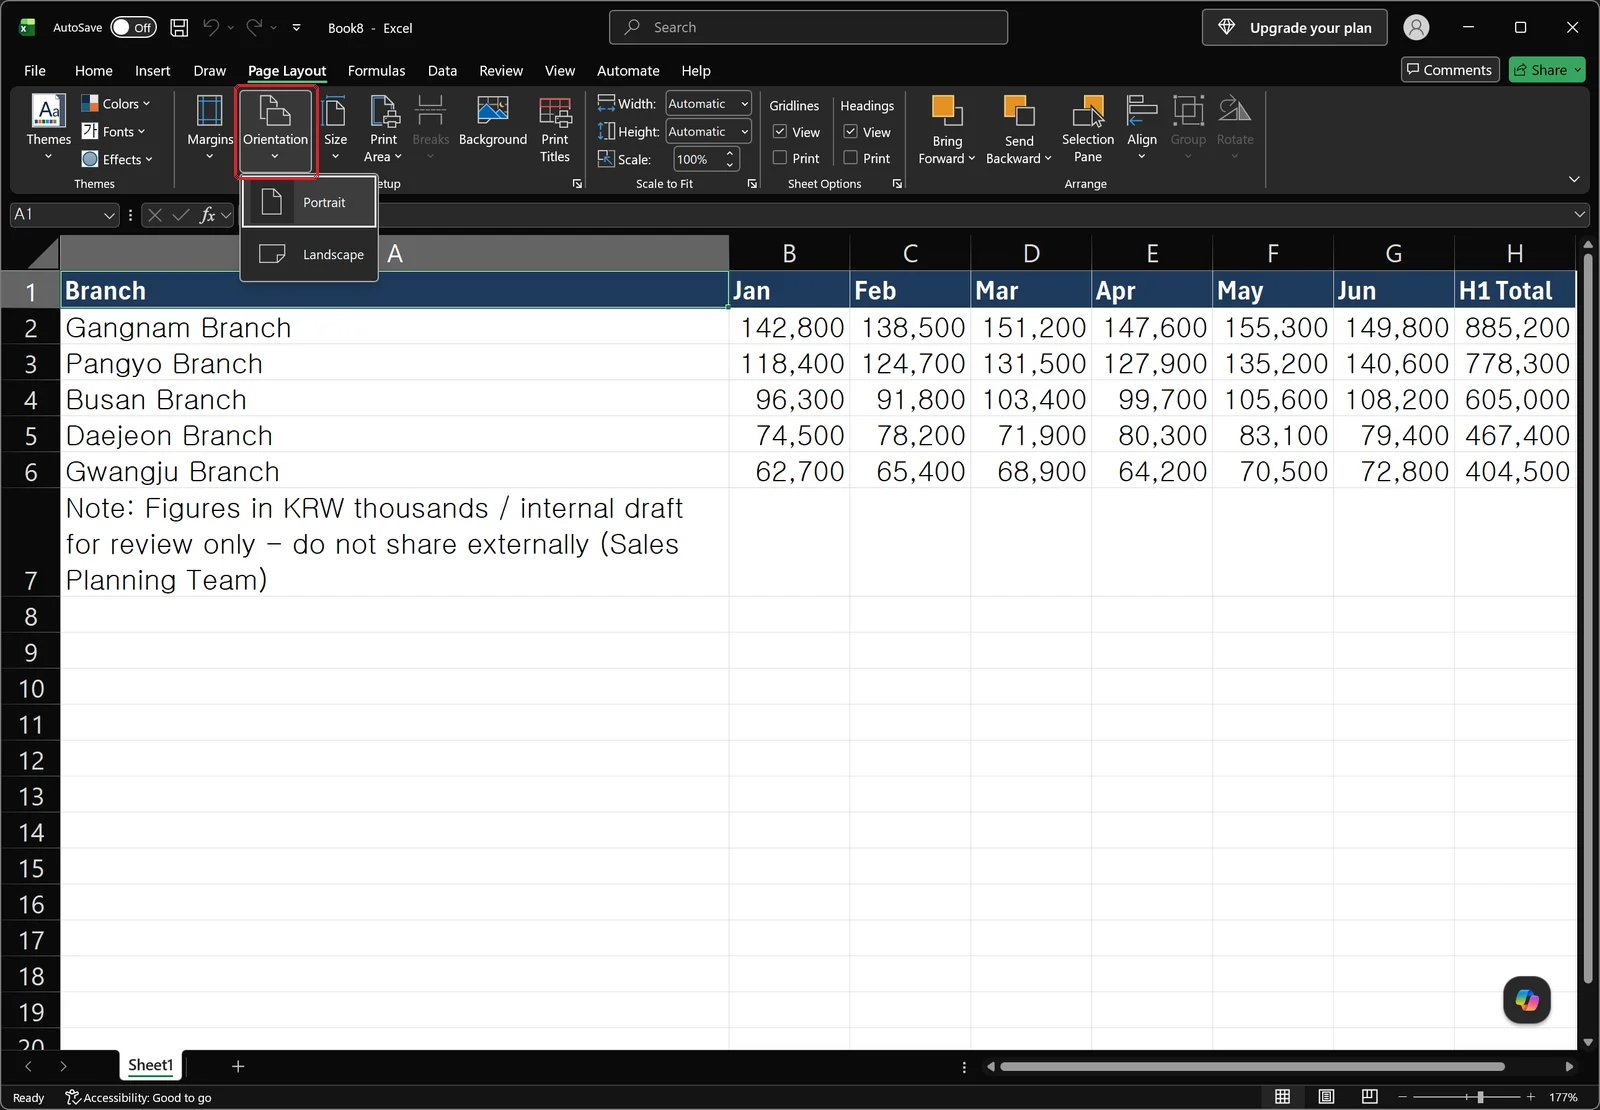Switch to the Home tab

[x=94, y=71]
